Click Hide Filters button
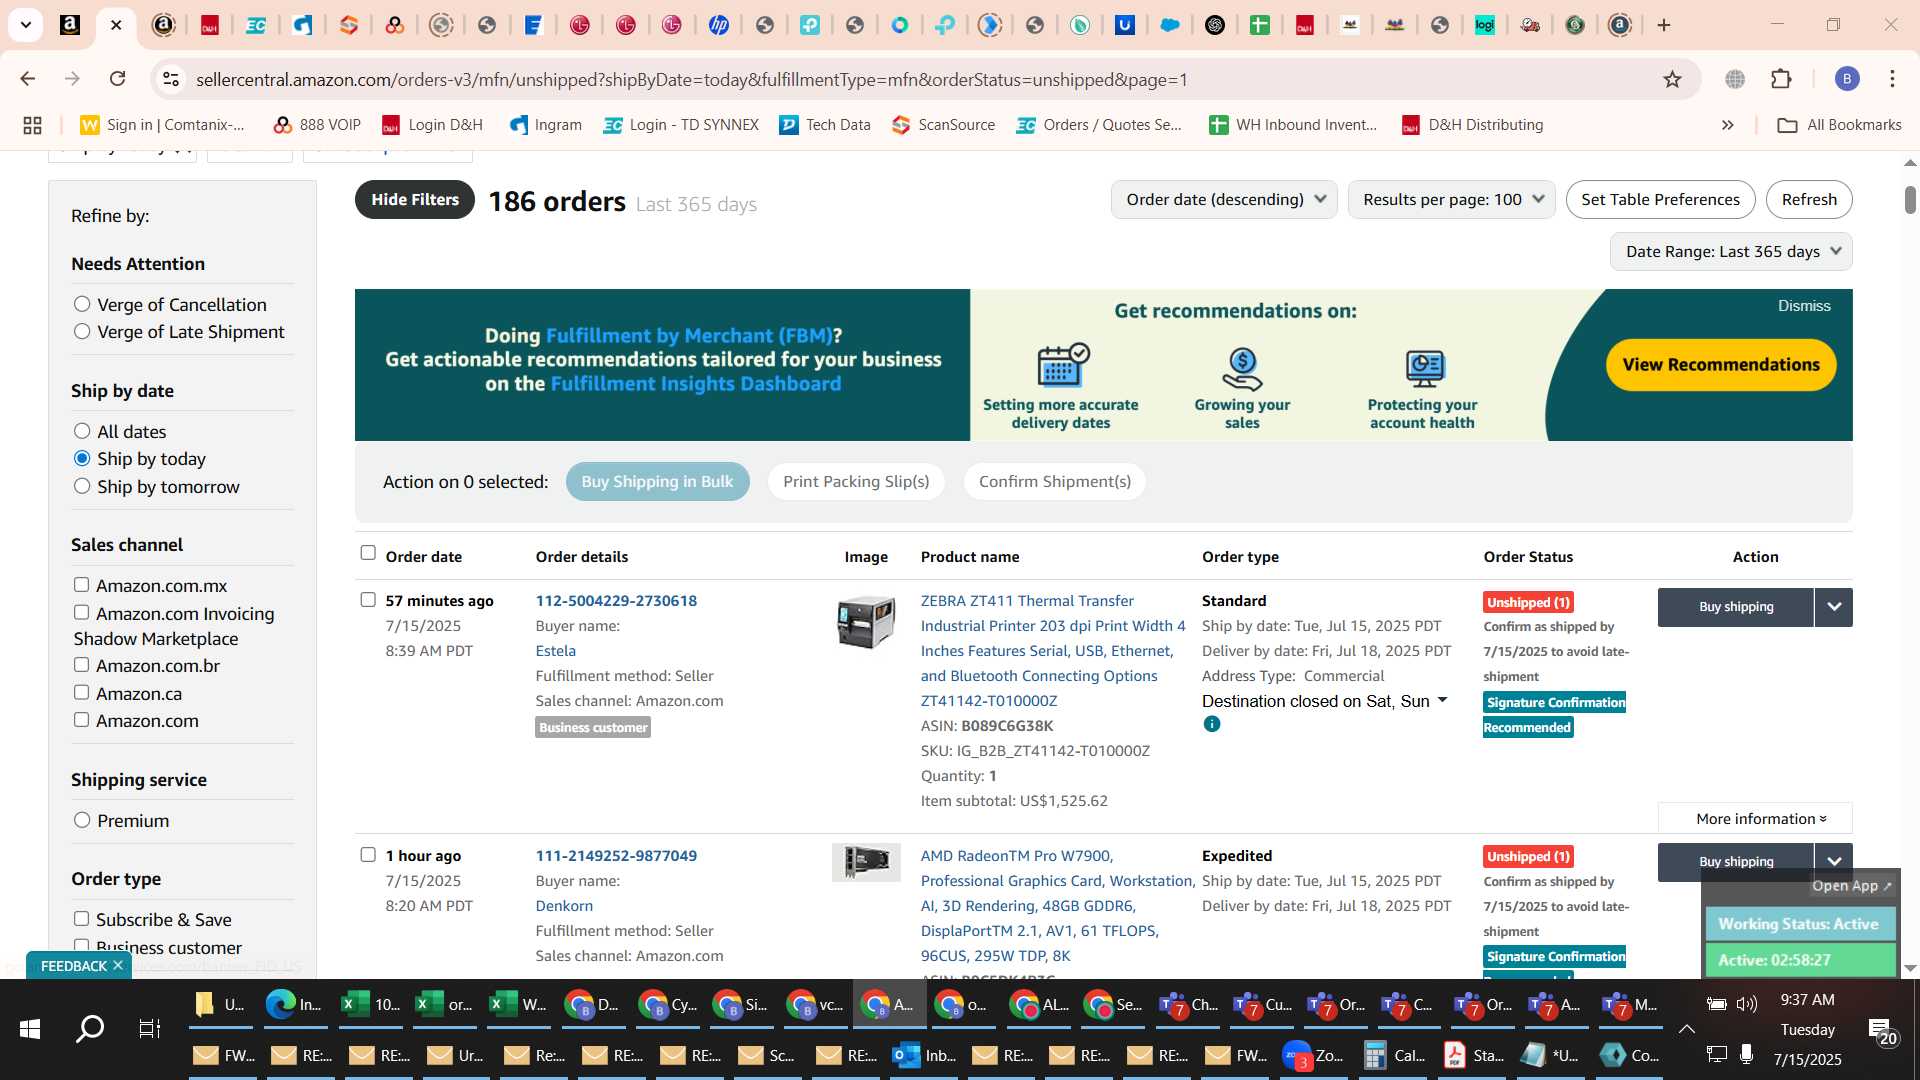Viewport: 1920px width, 1080px height. pyautogui.click(x=415, y=200)
